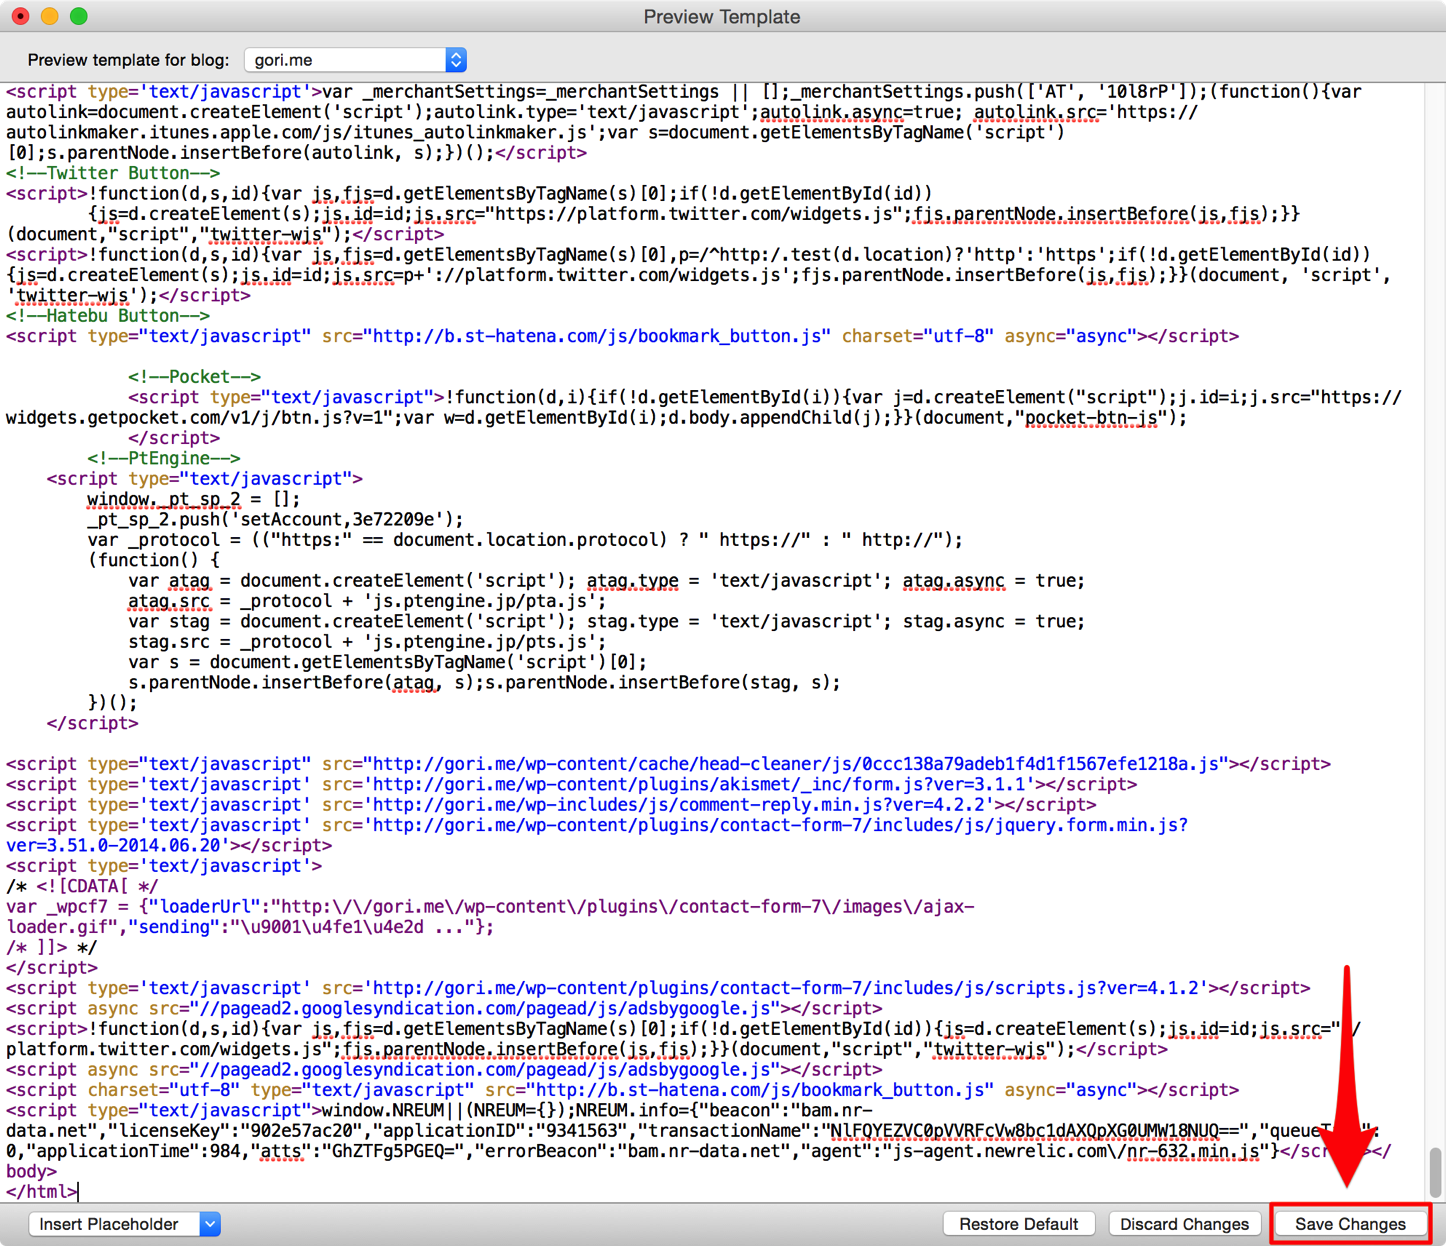Image resolution: width=1446 pixels, height=1246 pixels.
Task: Click the comment-reply.min.js script URL
Action: point(682,805)
